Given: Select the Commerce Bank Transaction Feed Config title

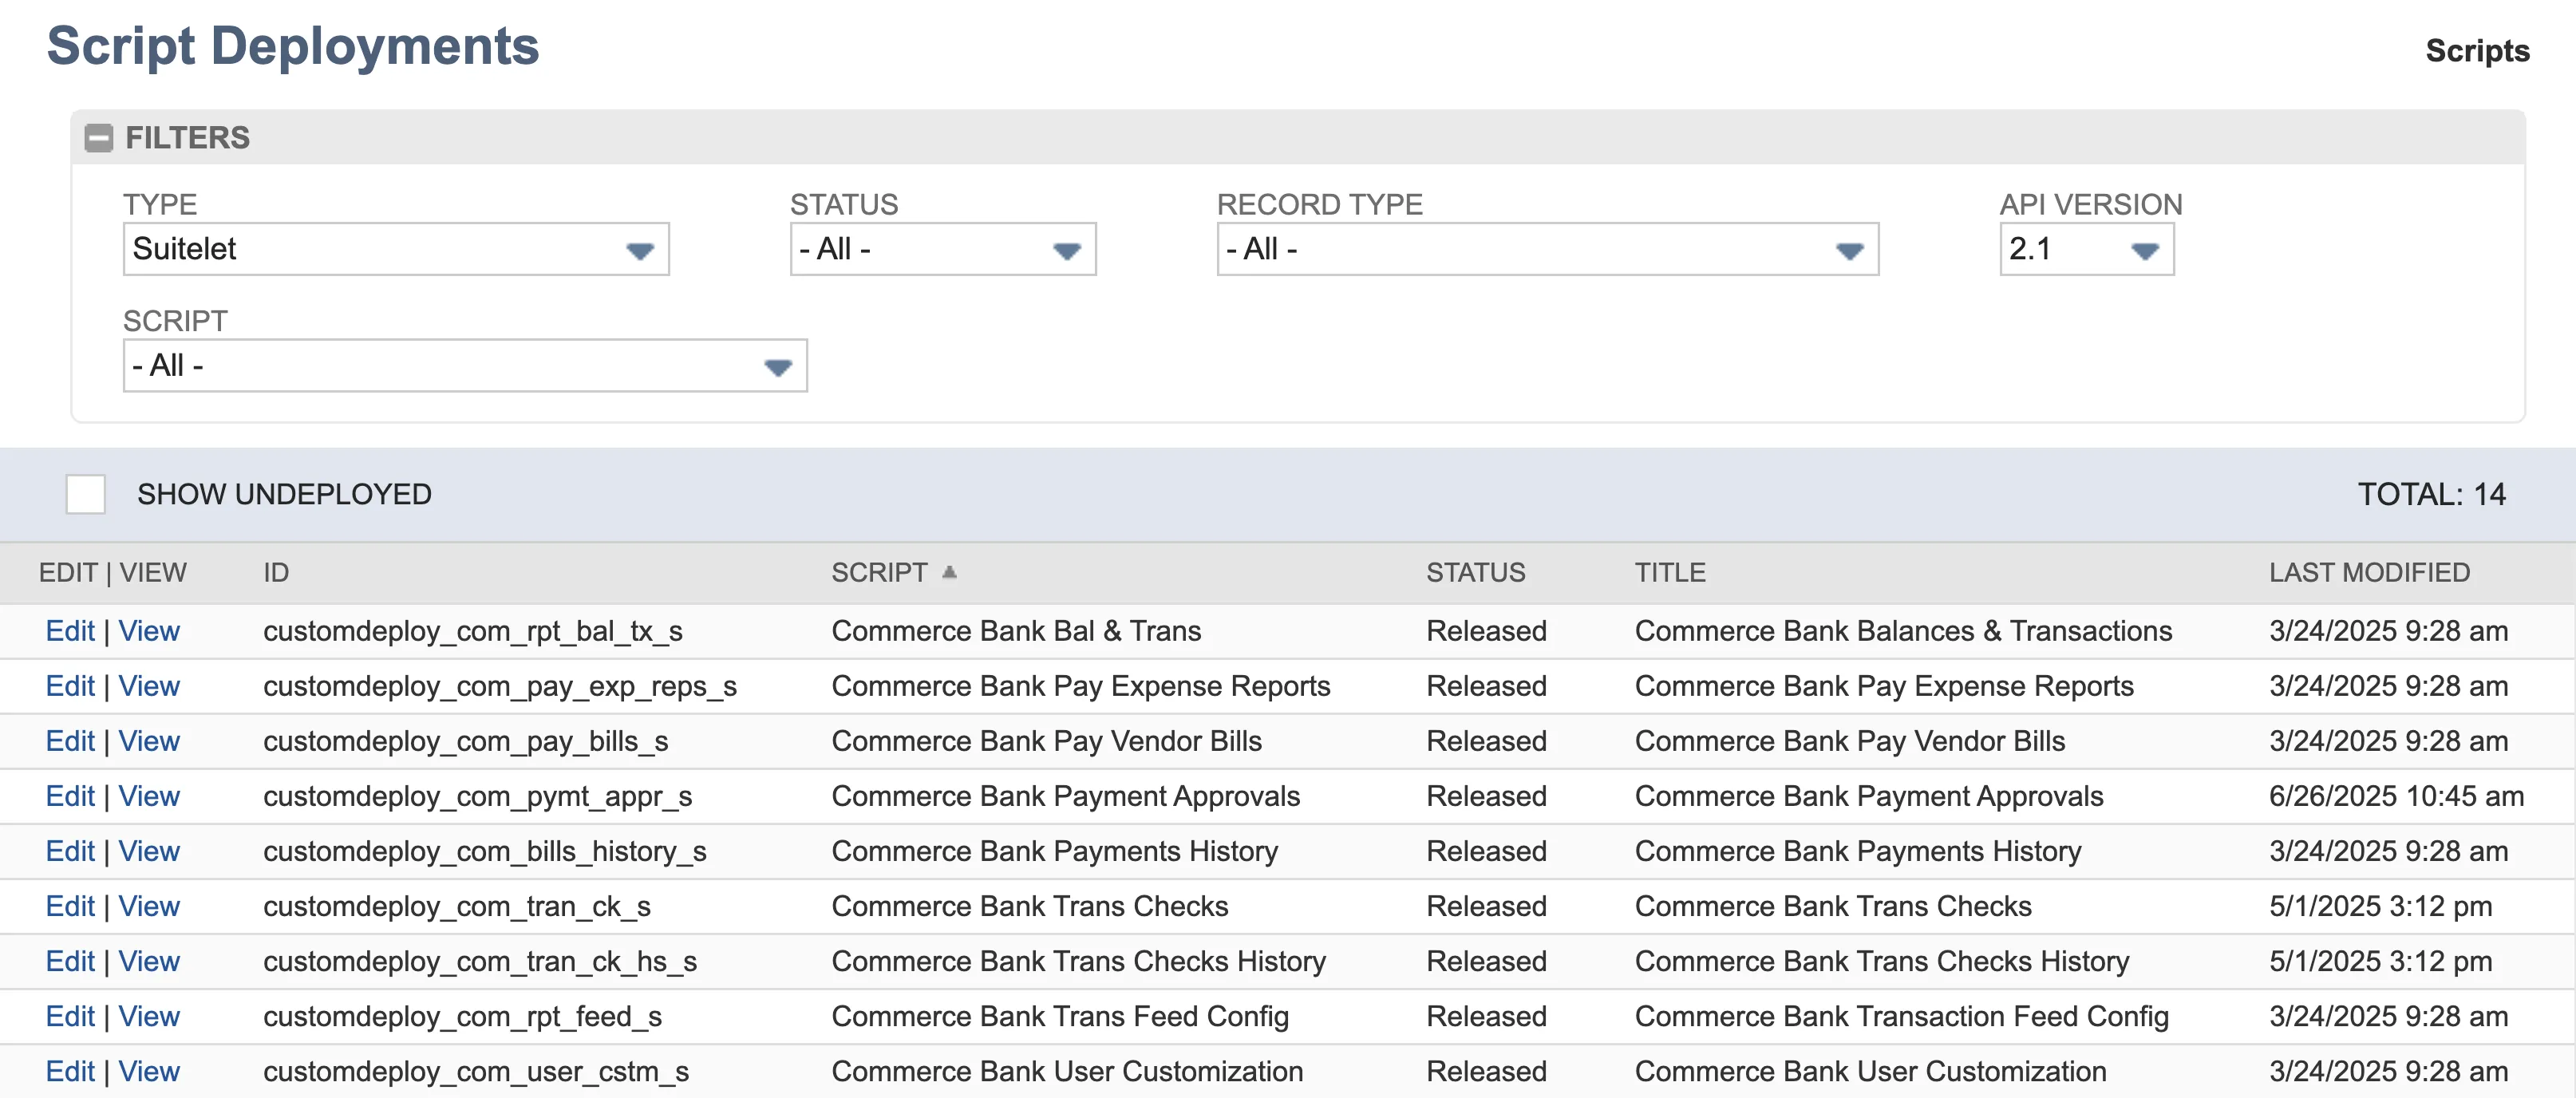Looking at the screenshot, I should 1901,1016.
